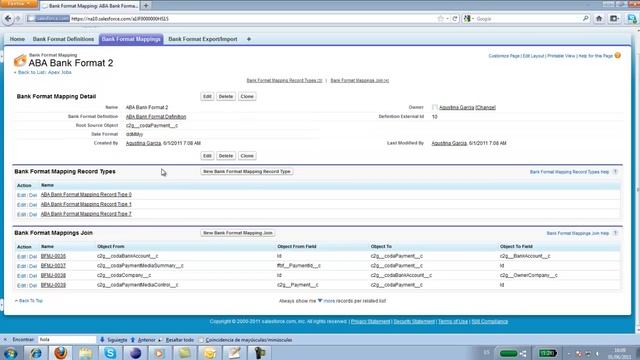
Task: Click the bottom Clone button
Action: click(x=247, y=156)
